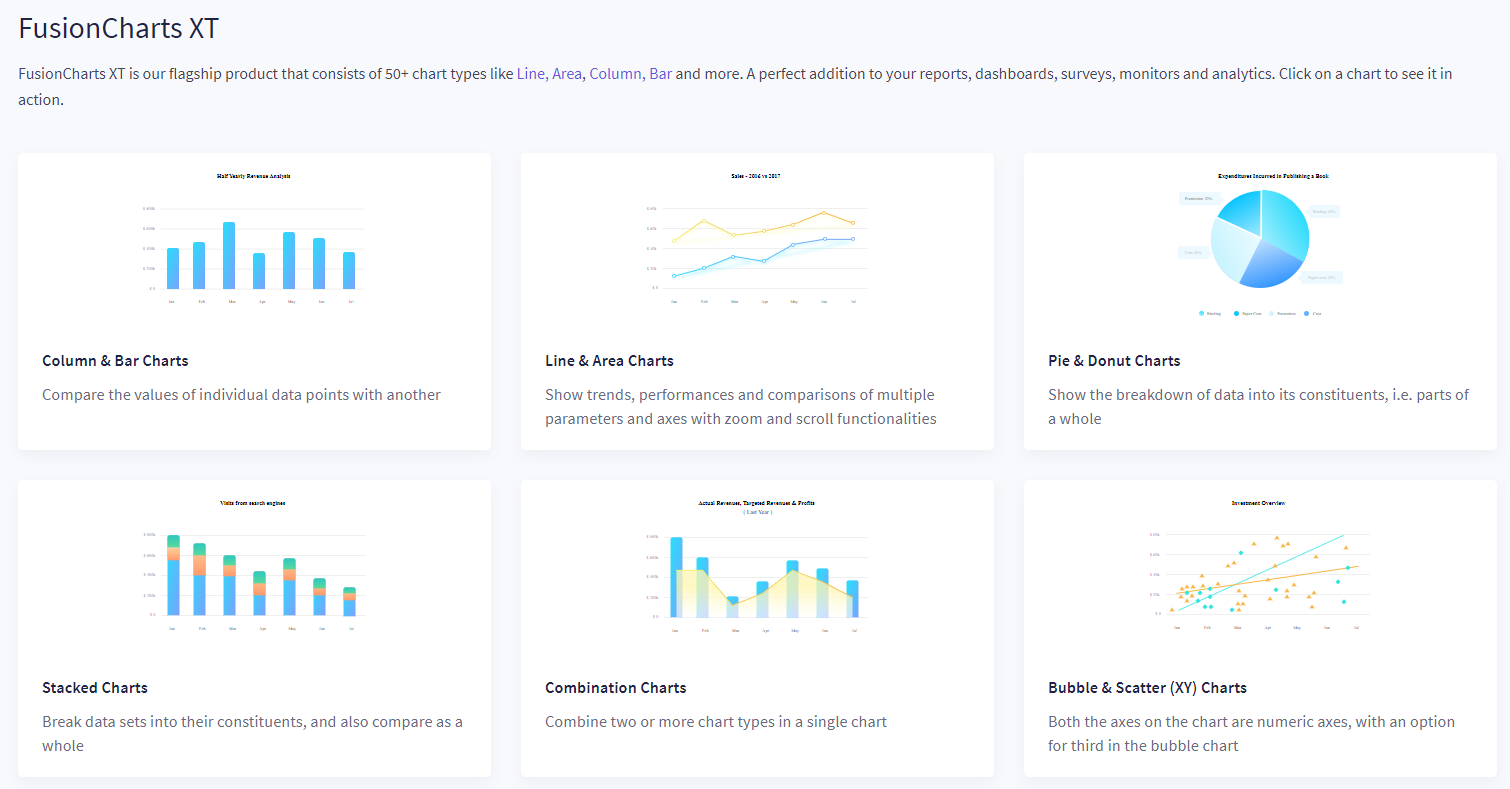Open Pie & Donut Charts heading
The image size is (1510, 789).
(x=1114, y=361)
